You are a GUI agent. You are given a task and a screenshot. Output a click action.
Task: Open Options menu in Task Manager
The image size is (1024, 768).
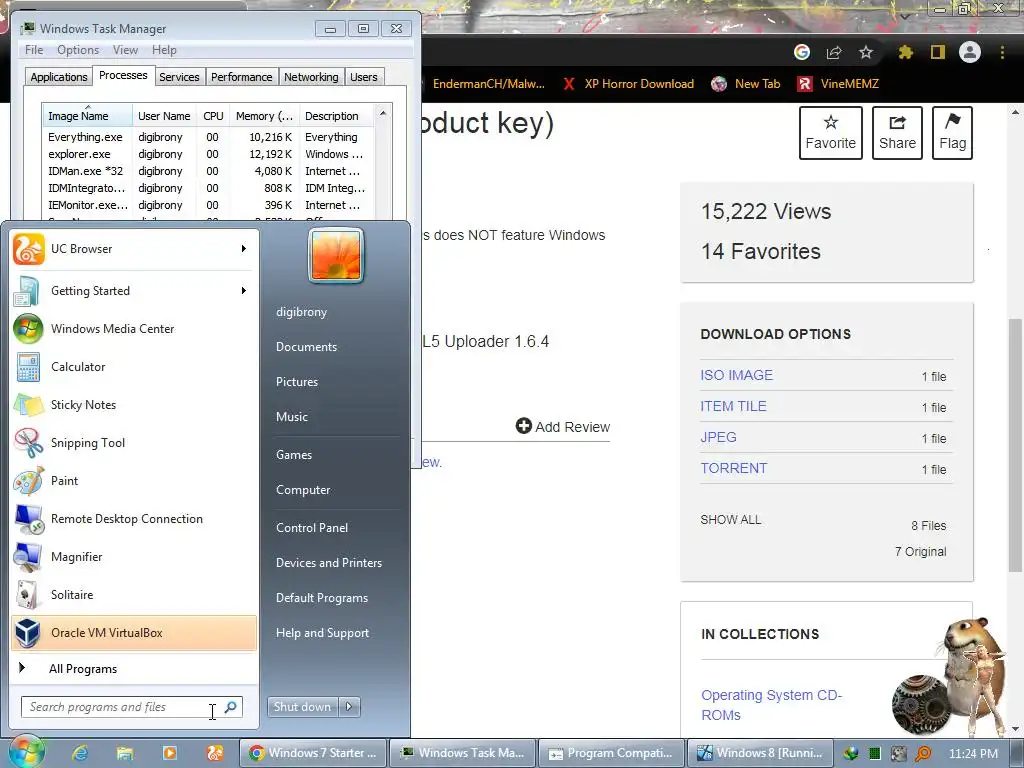(x=78, y=50)
